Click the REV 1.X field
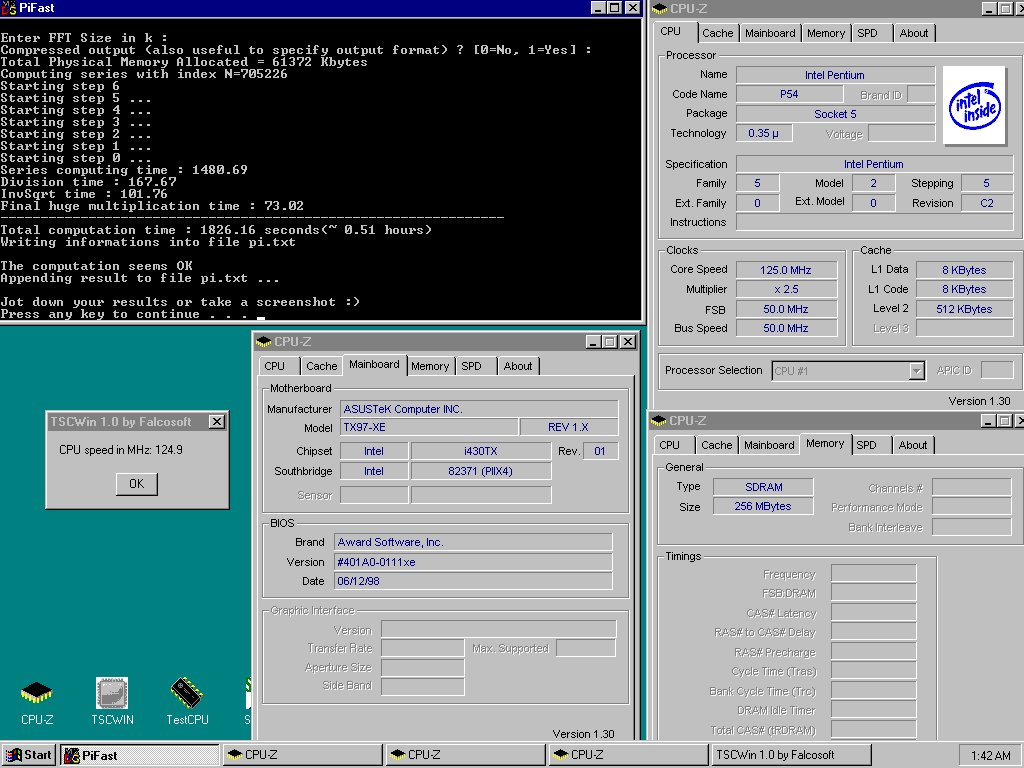 [569, 428]
